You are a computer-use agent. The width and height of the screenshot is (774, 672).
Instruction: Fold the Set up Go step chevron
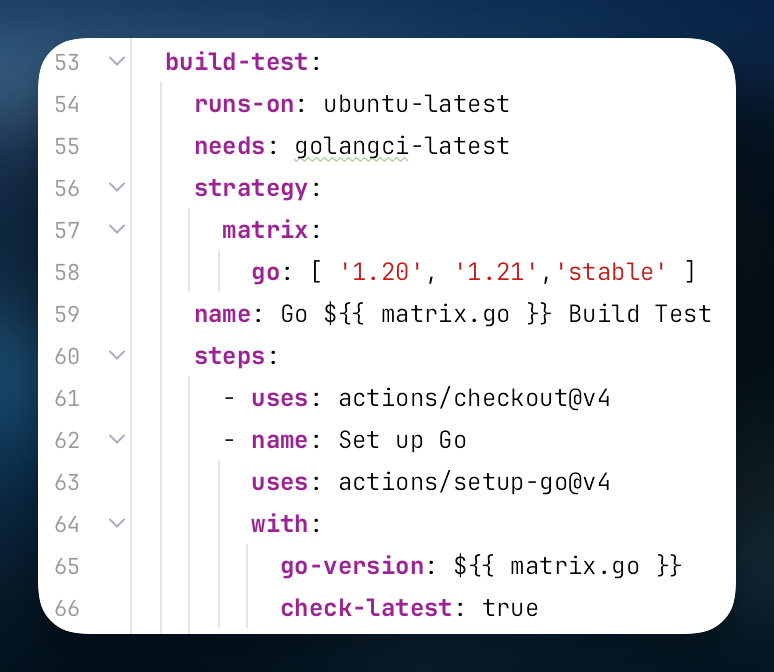point(117,440)
